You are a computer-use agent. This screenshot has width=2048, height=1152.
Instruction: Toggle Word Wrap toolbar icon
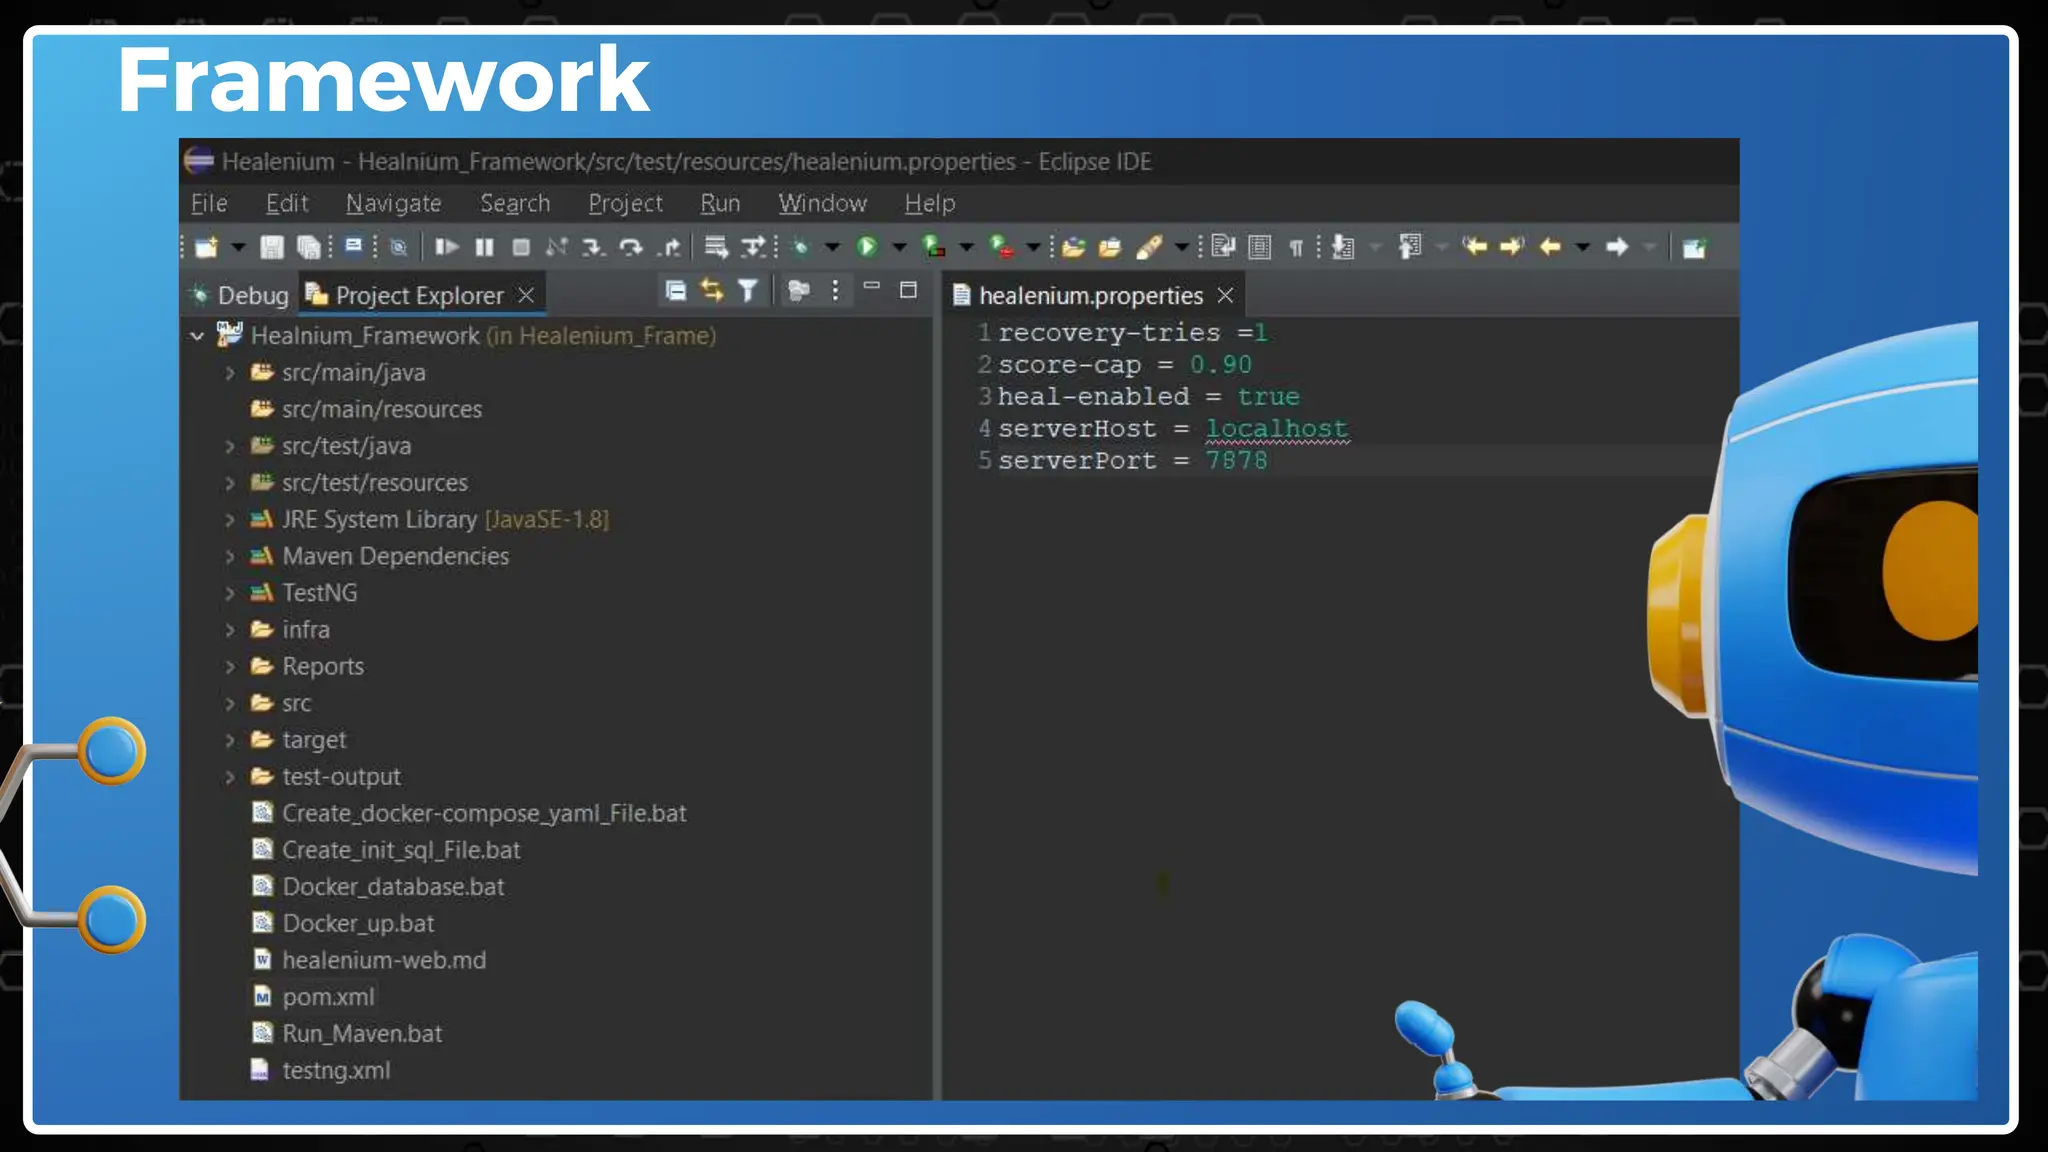1223,247
